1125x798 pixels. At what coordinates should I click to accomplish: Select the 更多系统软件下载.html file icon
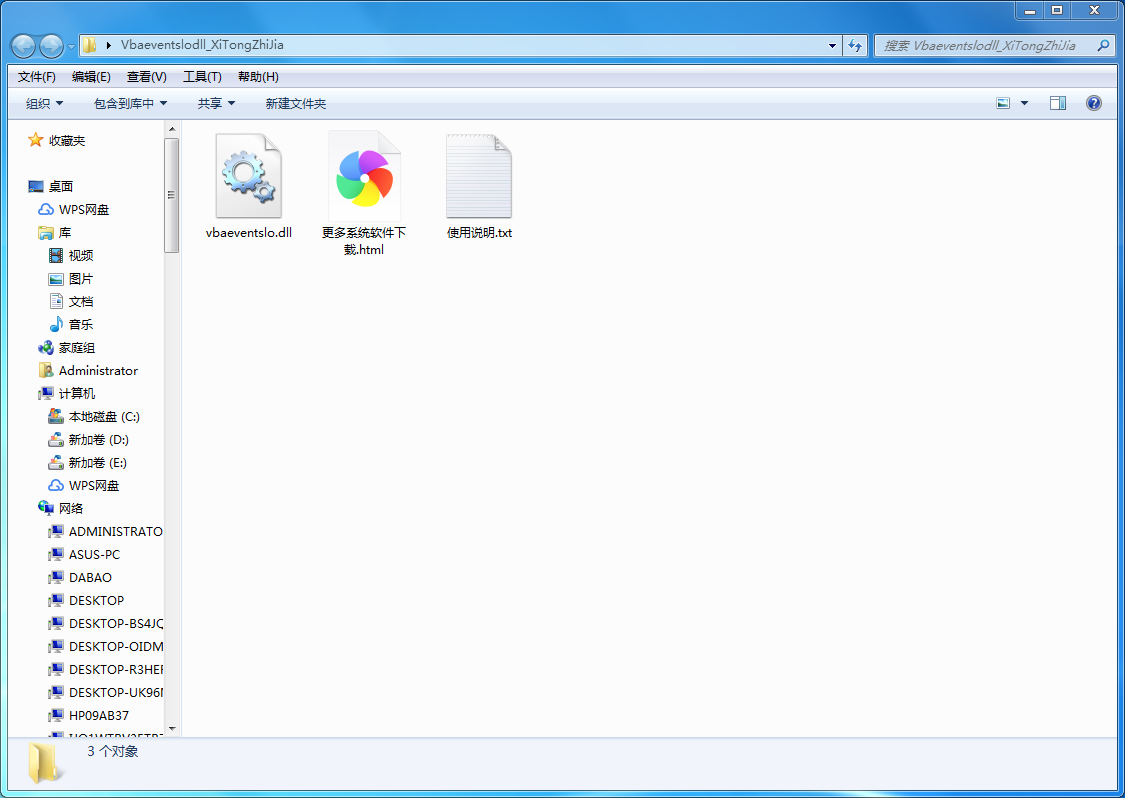(x=364, y=177)
